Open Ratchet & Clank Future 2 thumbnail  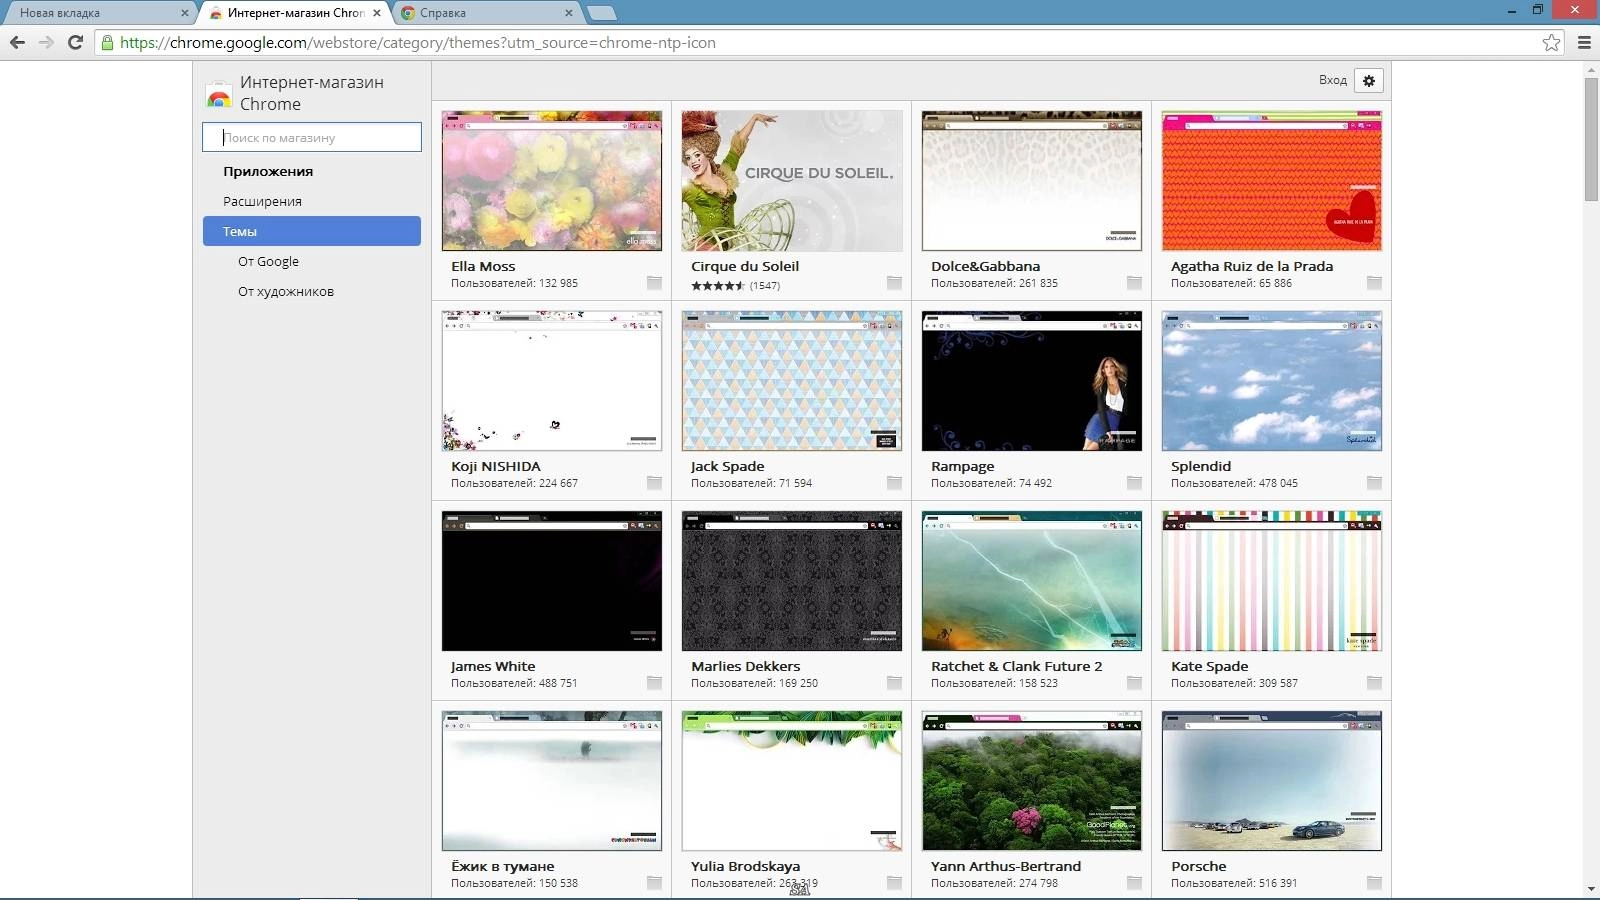(x=1032, y=581)
